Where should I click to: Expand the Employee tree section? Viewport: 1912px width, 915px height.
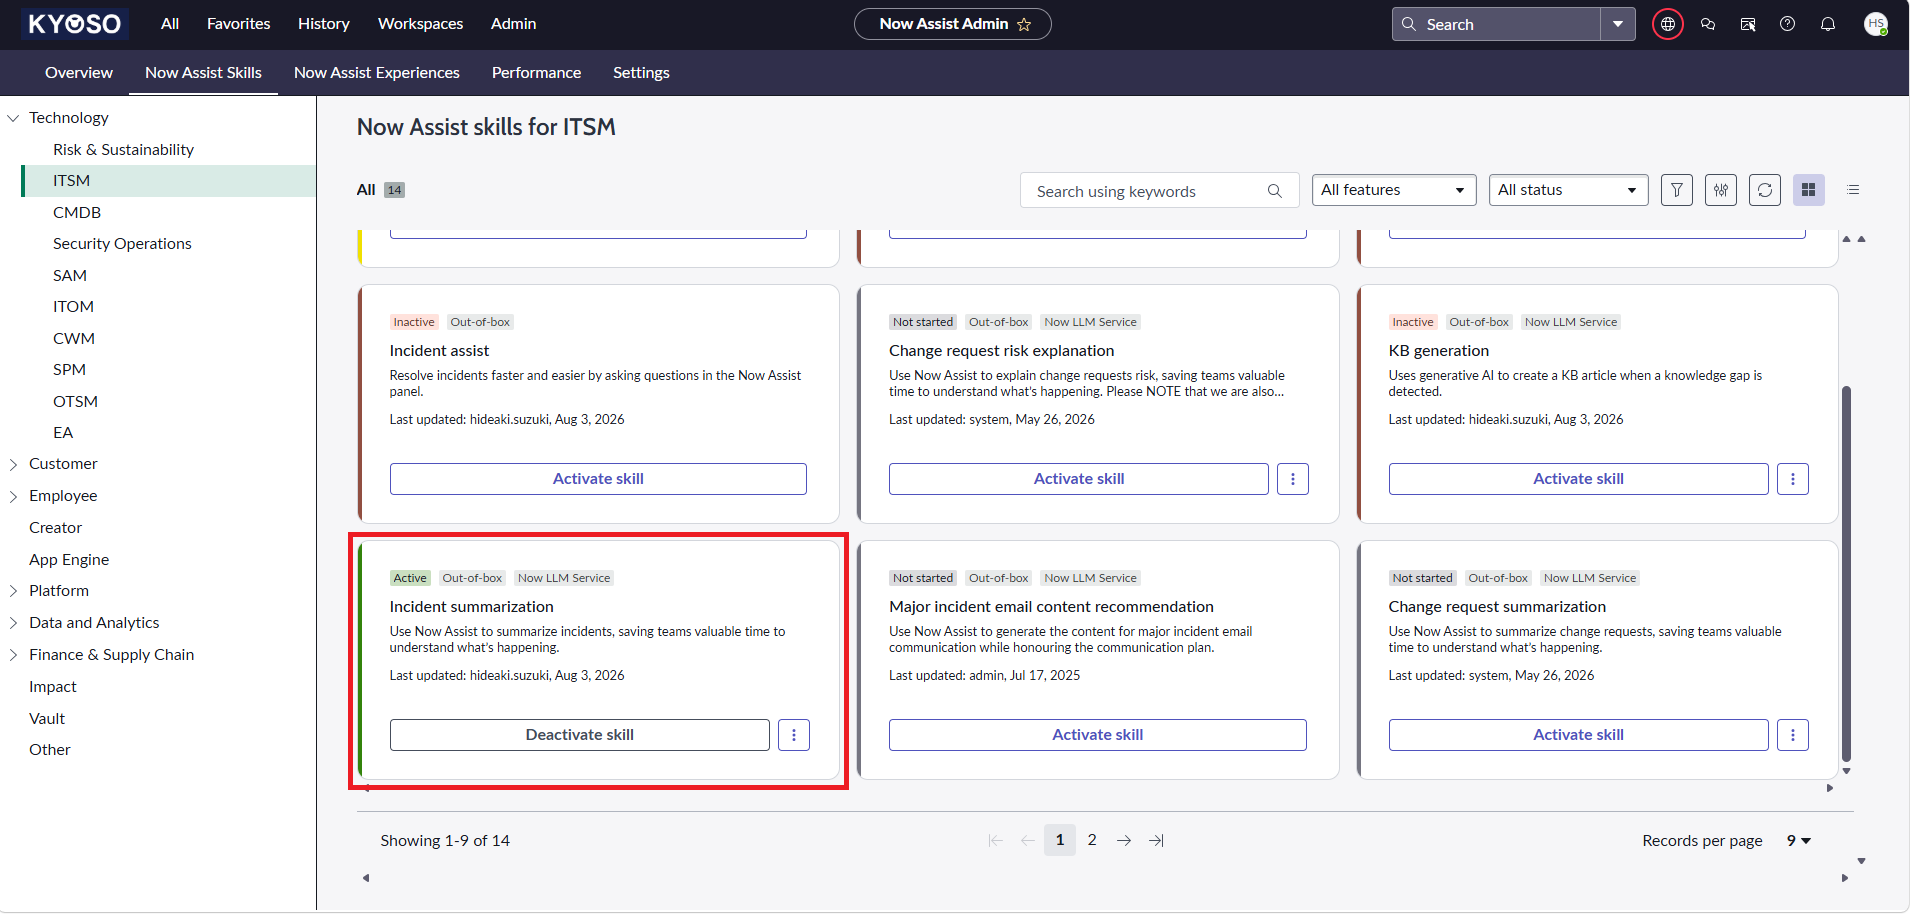tap(14, 496)
